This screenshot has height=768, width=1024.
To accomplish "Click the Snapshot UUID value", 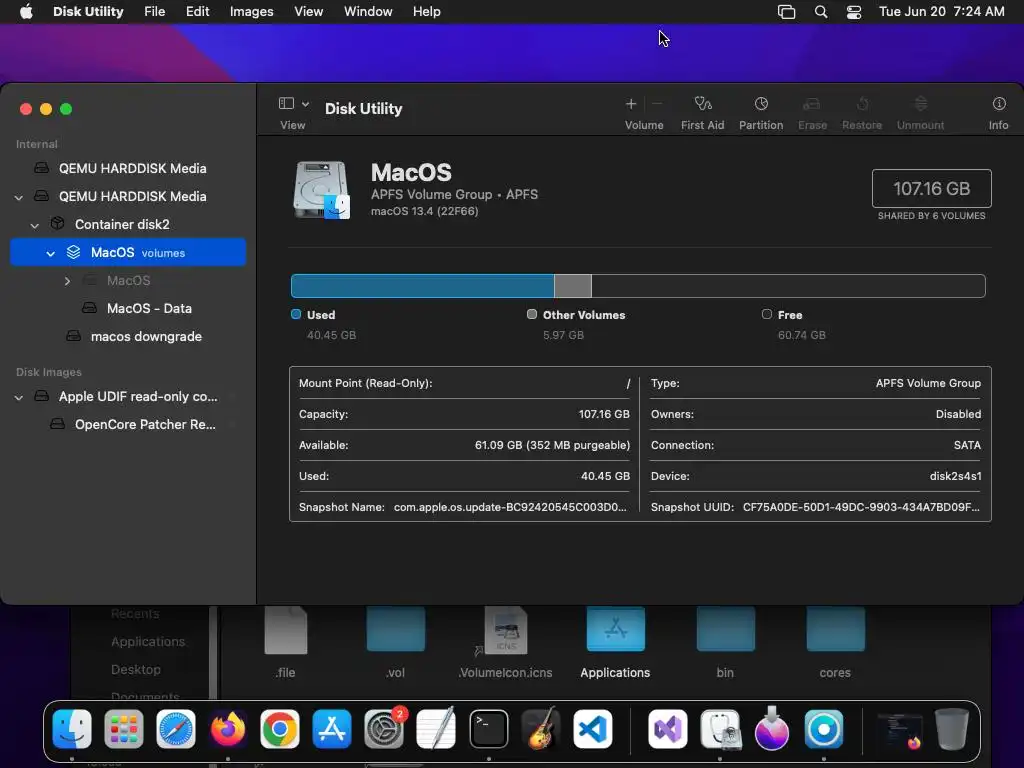I will 861,507.
